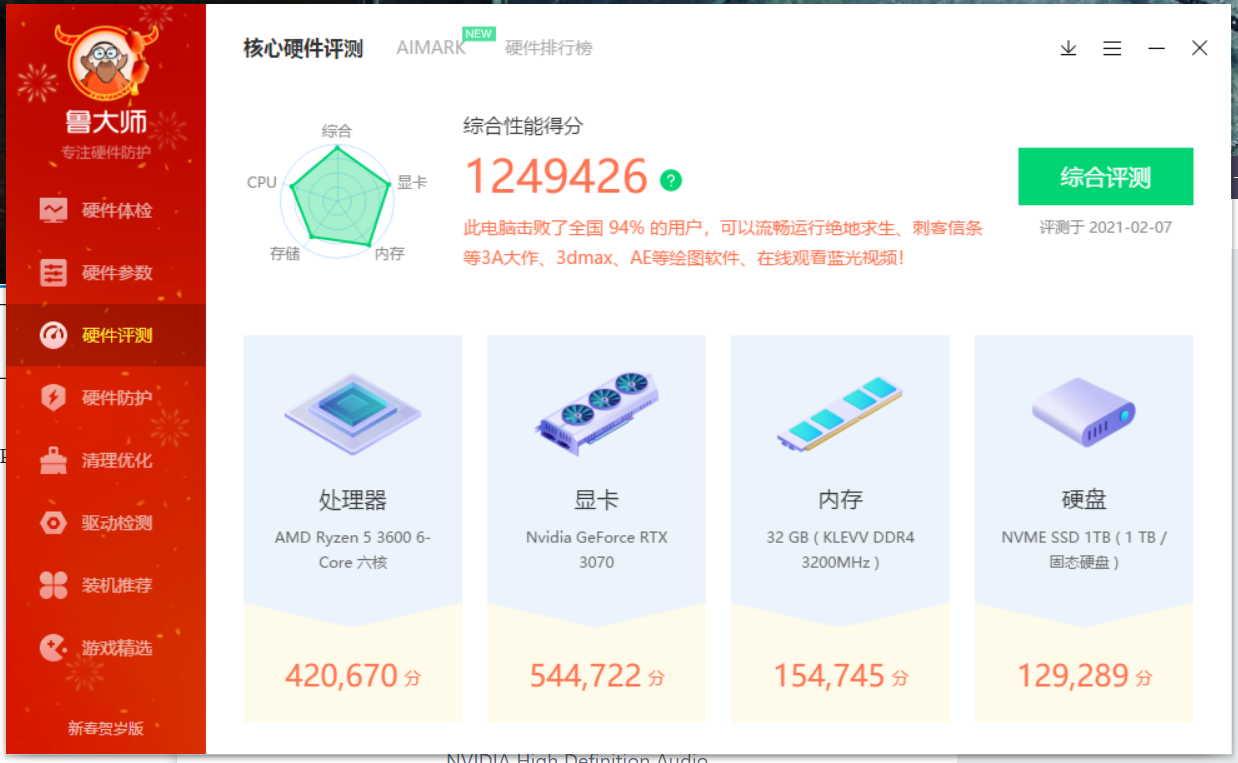
Task: Click the 装机推荐 four-squares icon
Action: point(53,585)
